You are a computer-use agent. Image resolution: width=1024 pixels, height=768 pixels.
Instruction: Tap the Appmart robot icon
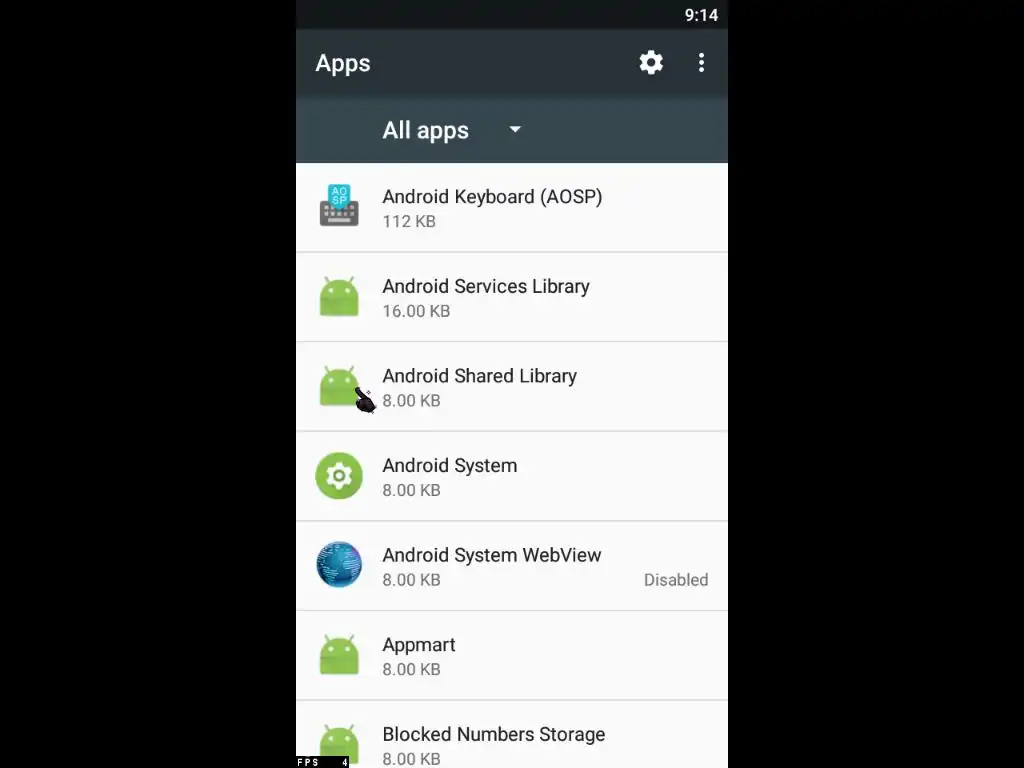[x=339, y=655]
